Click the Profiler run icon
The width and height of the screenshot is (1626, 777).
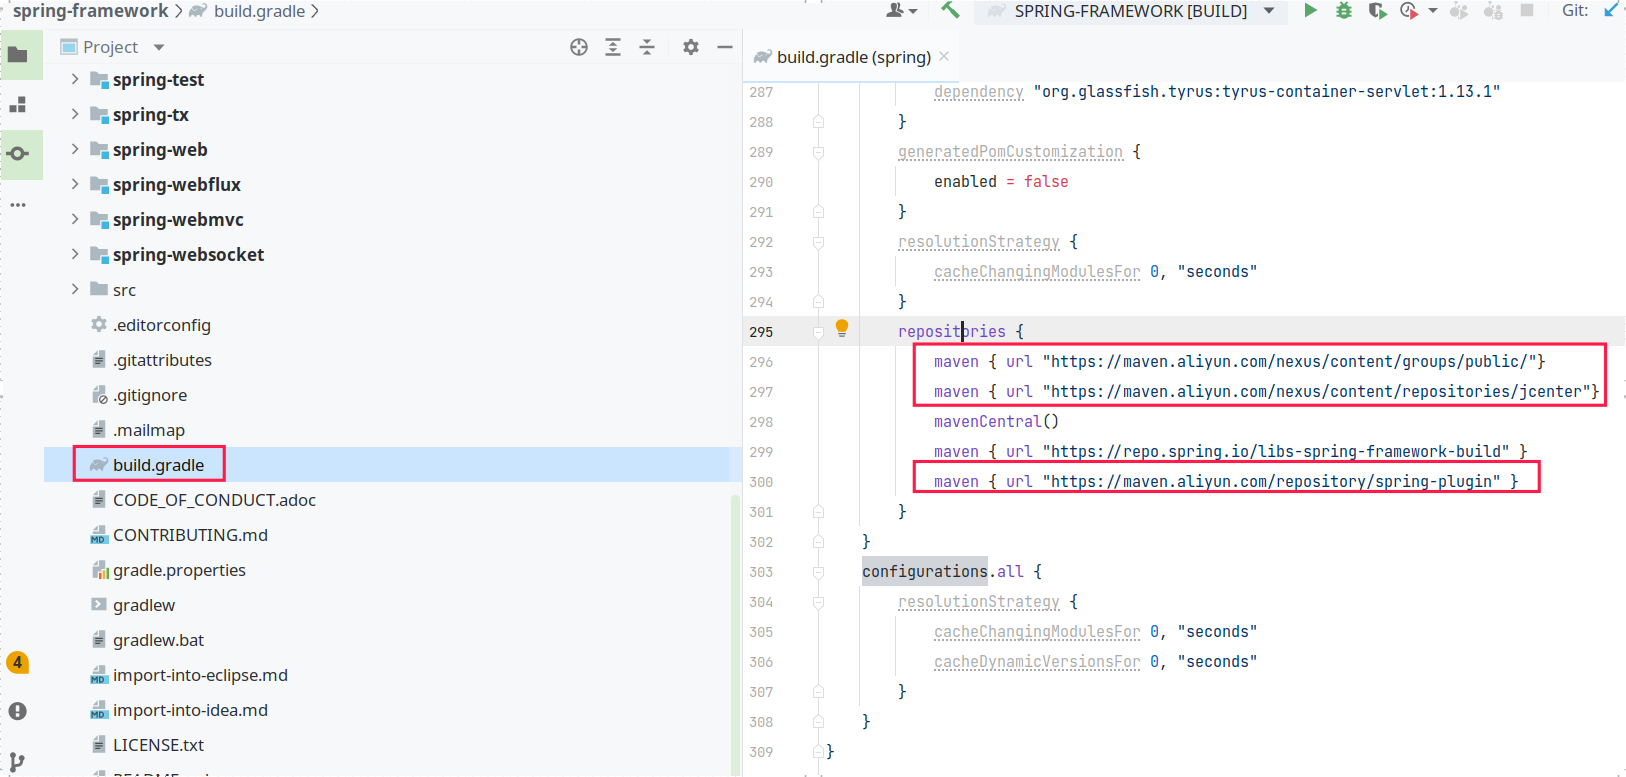click(1409, 10)
